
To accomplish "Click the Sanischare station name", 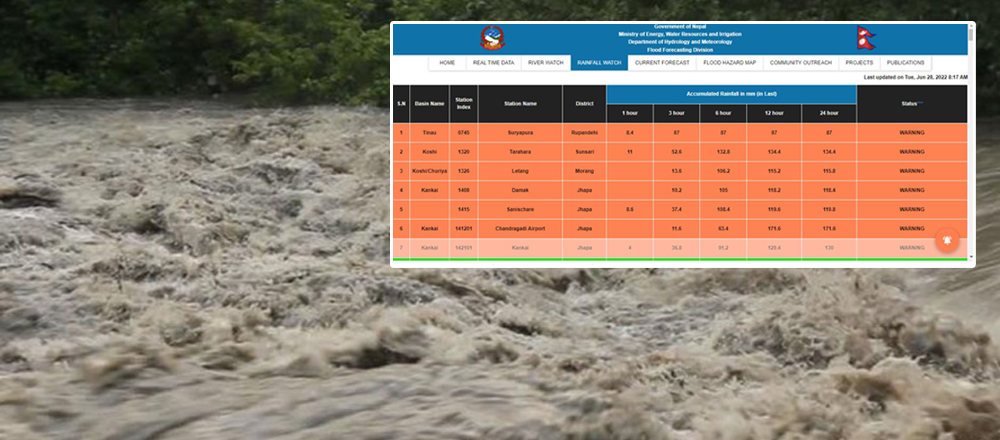I will [x=520, y=209].
